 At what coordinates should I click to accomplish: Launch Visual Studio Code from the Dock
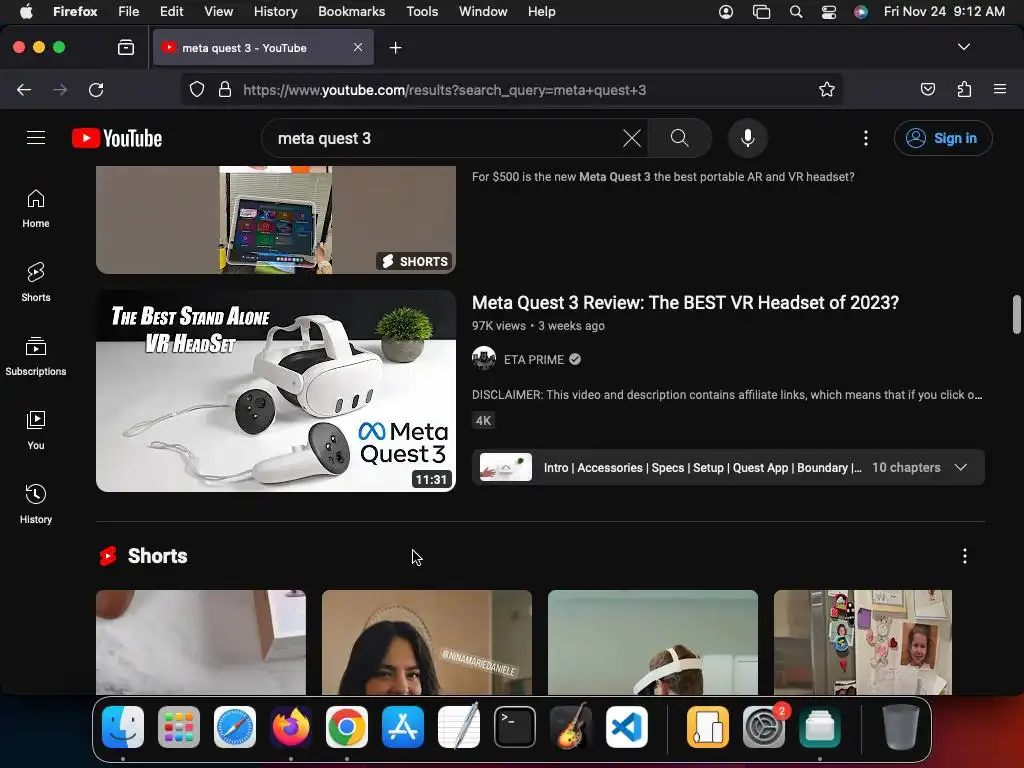click(x=627, y=727)
